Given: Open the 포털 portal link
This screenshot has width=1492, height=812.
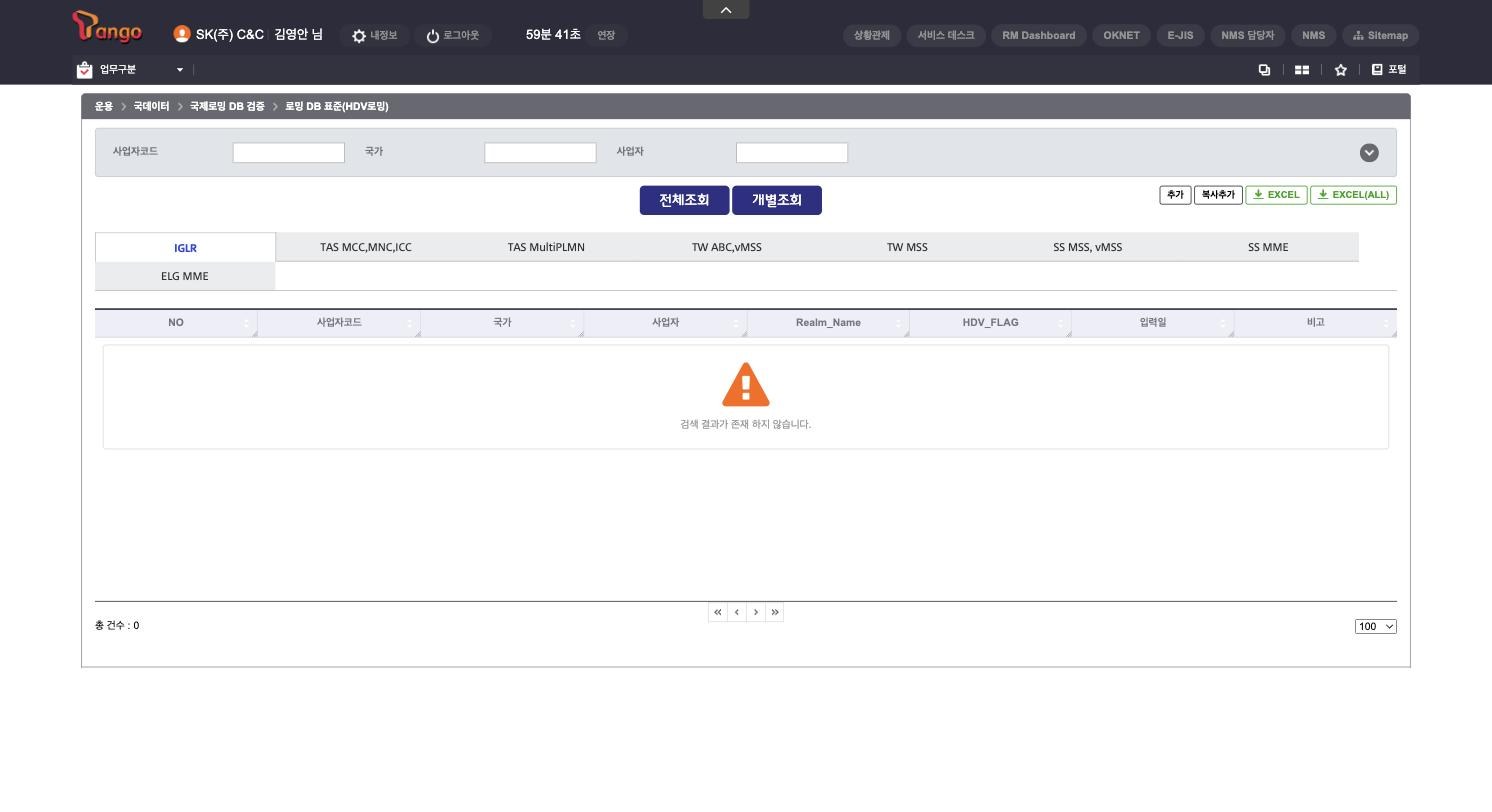Looking at the screenshot, I should pos(1389,69).
